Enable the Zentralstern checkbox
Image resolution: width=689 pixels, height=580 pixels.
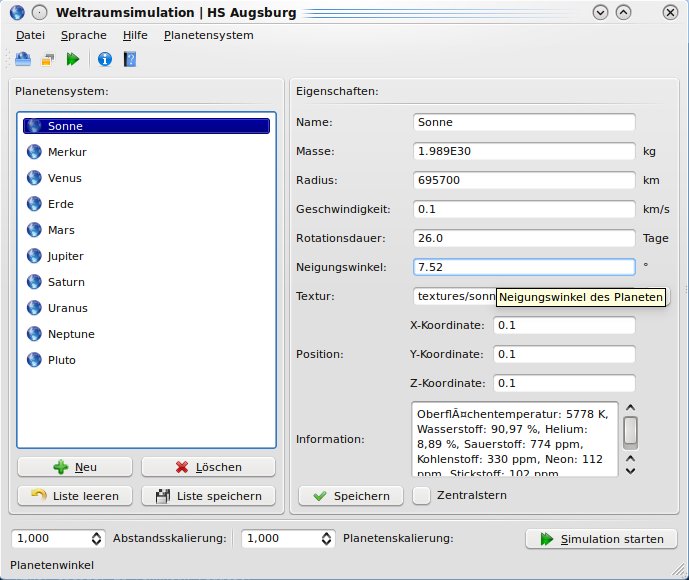pos(422,495)
